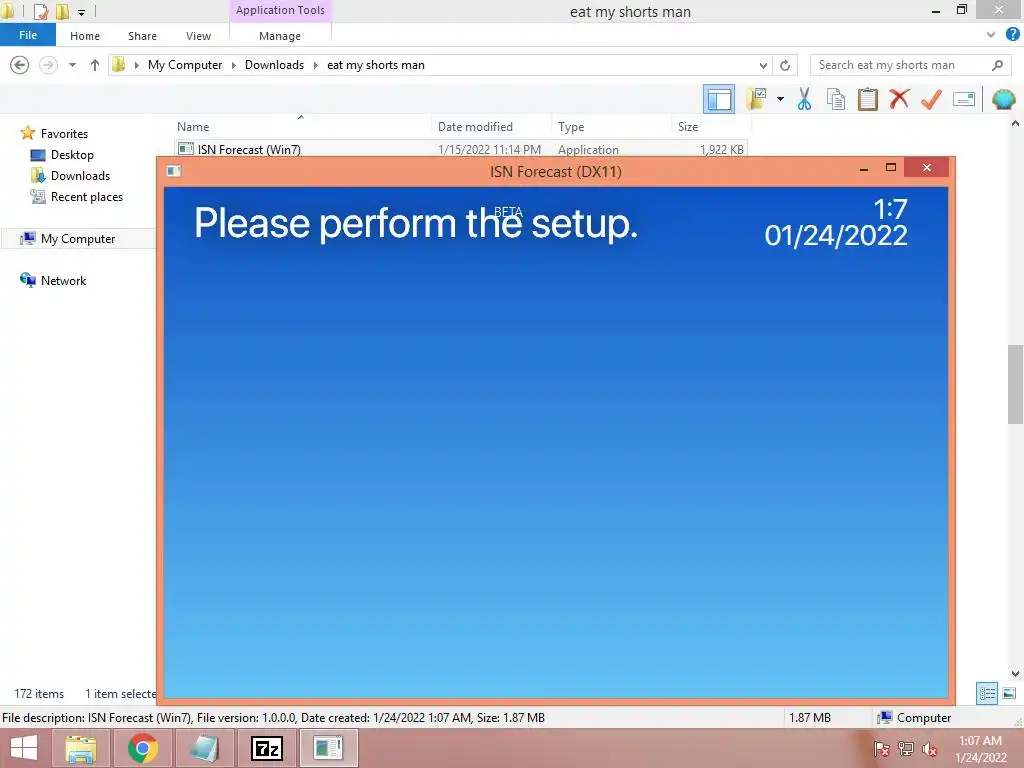Image resolution: width=1024 pixels, height=768 pixels.
Task: Open File Explorer from the taskbar
Action: pyautogui.click(x=80, y=748)
